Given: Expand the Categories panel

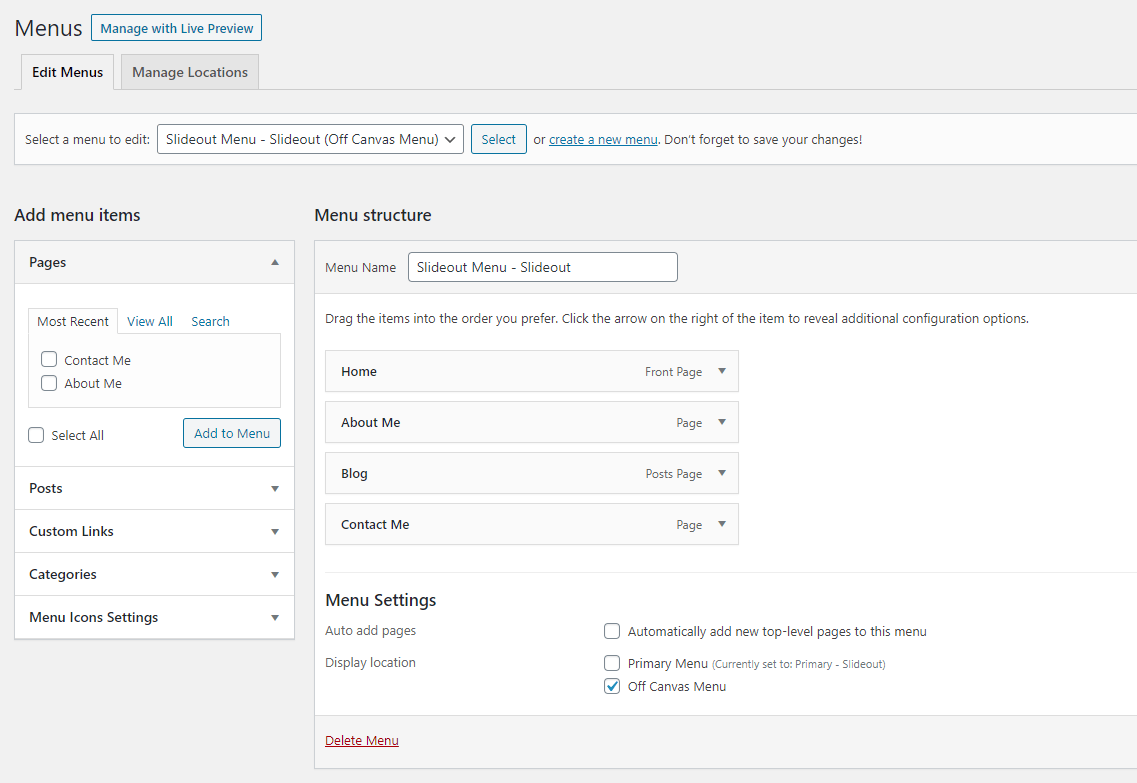Looking at the screenshot, I should tap(275, 575).
